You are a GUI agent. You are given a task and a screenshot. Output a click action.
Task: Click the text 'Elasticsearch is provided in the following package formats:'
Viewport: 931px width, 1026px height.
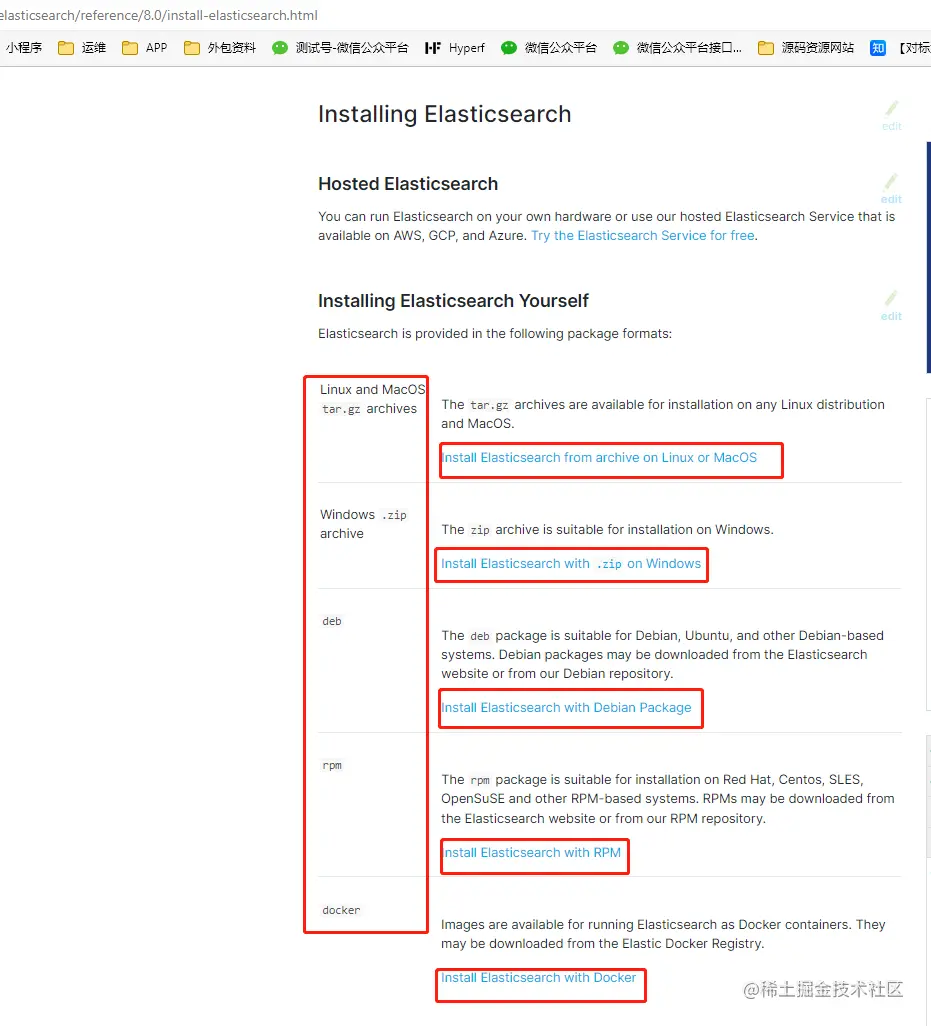click(495, 334)
